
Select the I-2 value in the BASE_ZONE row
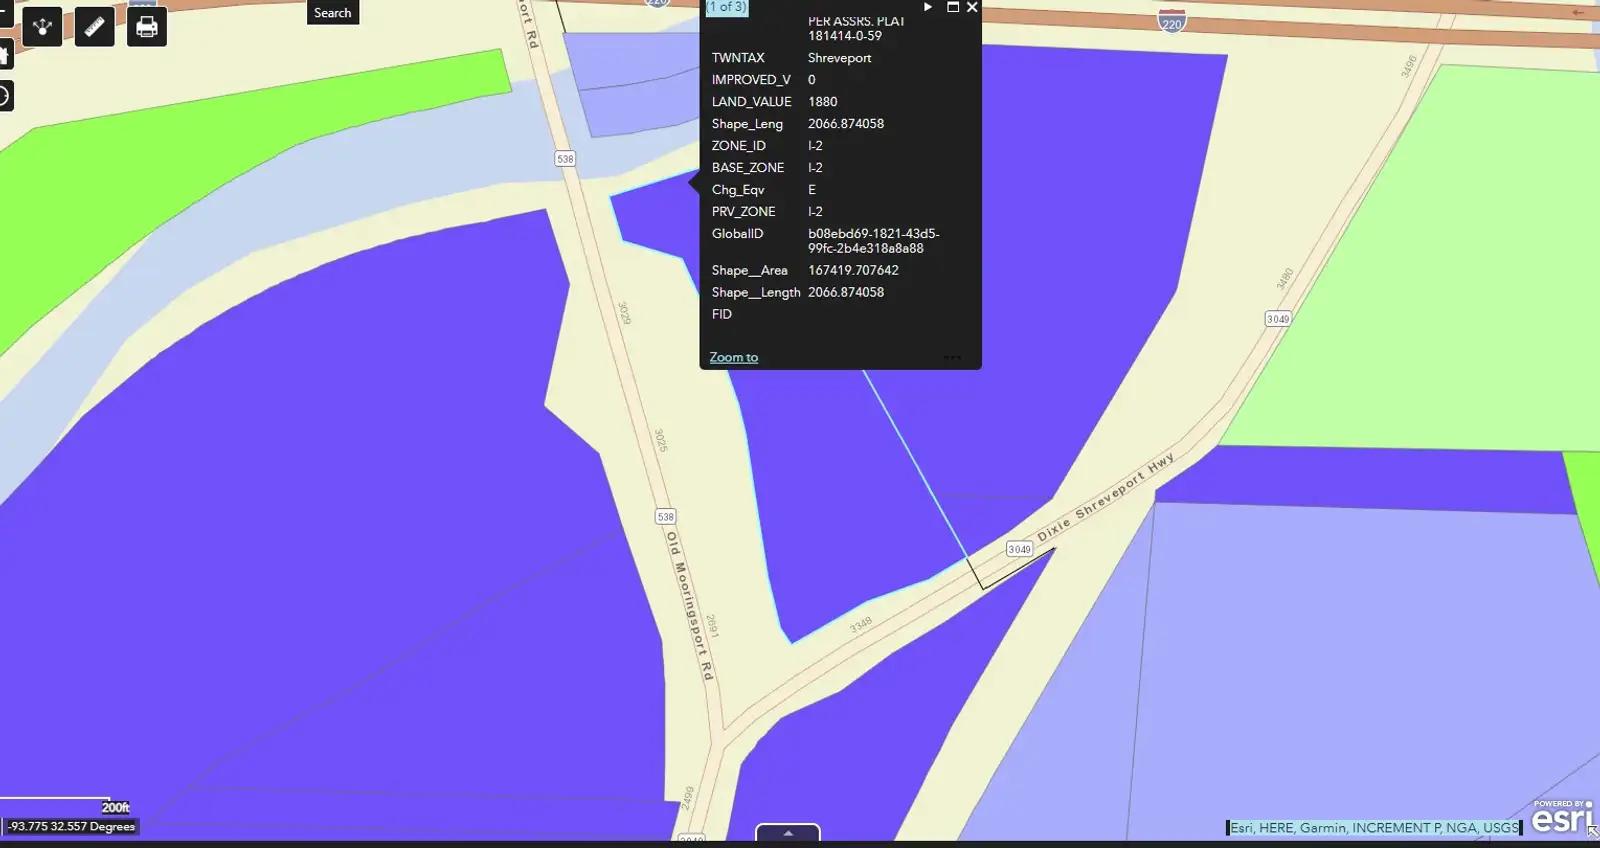coord(816,168)
